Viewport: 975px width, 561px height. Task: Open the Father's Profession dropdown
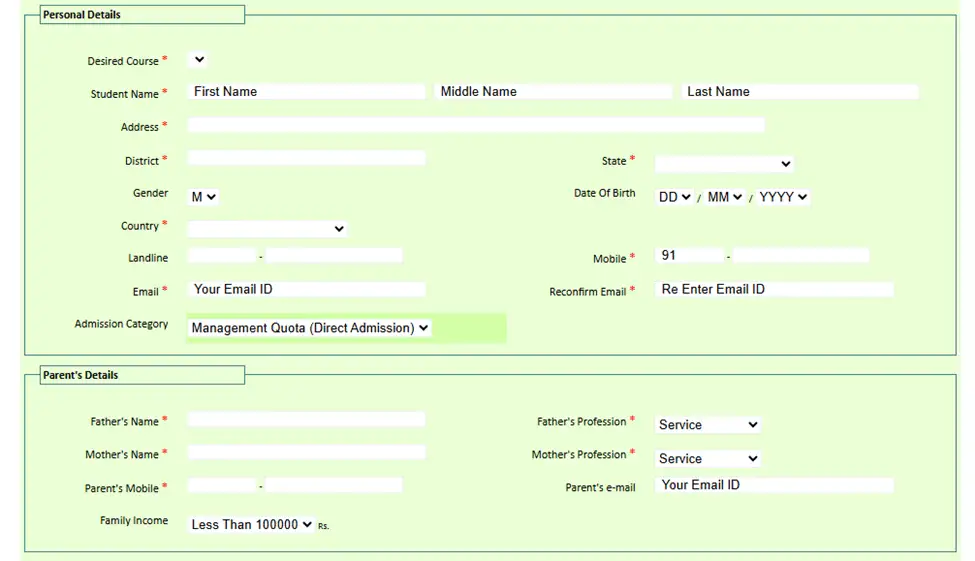pos(708,424)
